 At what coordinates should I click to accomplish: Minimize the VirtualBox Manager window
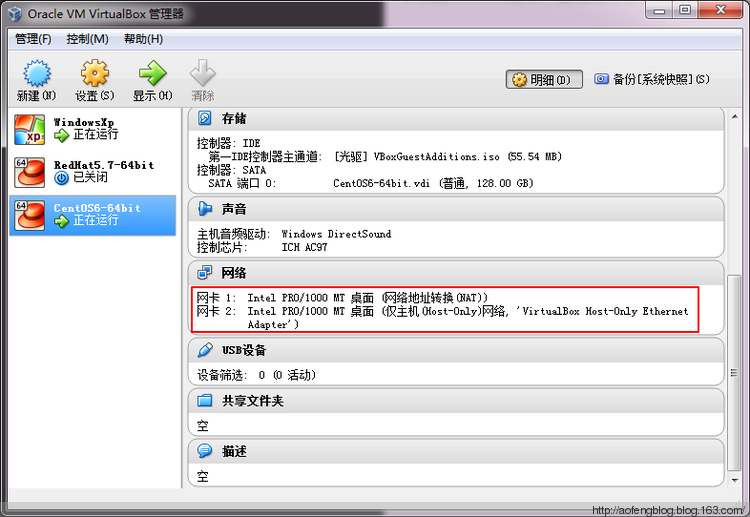coord(659,10)
